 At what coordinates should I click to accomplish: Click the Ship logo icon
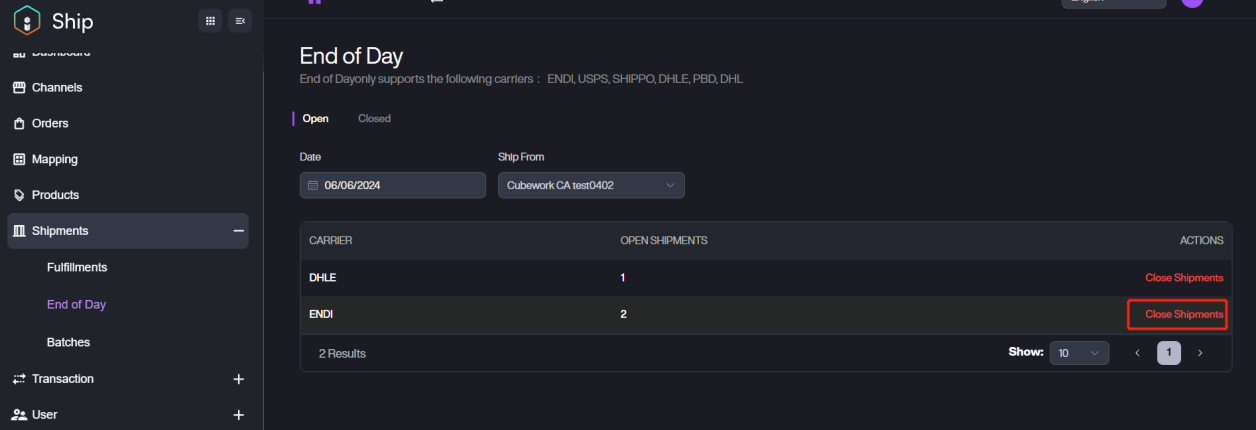(x=28, y=21)
